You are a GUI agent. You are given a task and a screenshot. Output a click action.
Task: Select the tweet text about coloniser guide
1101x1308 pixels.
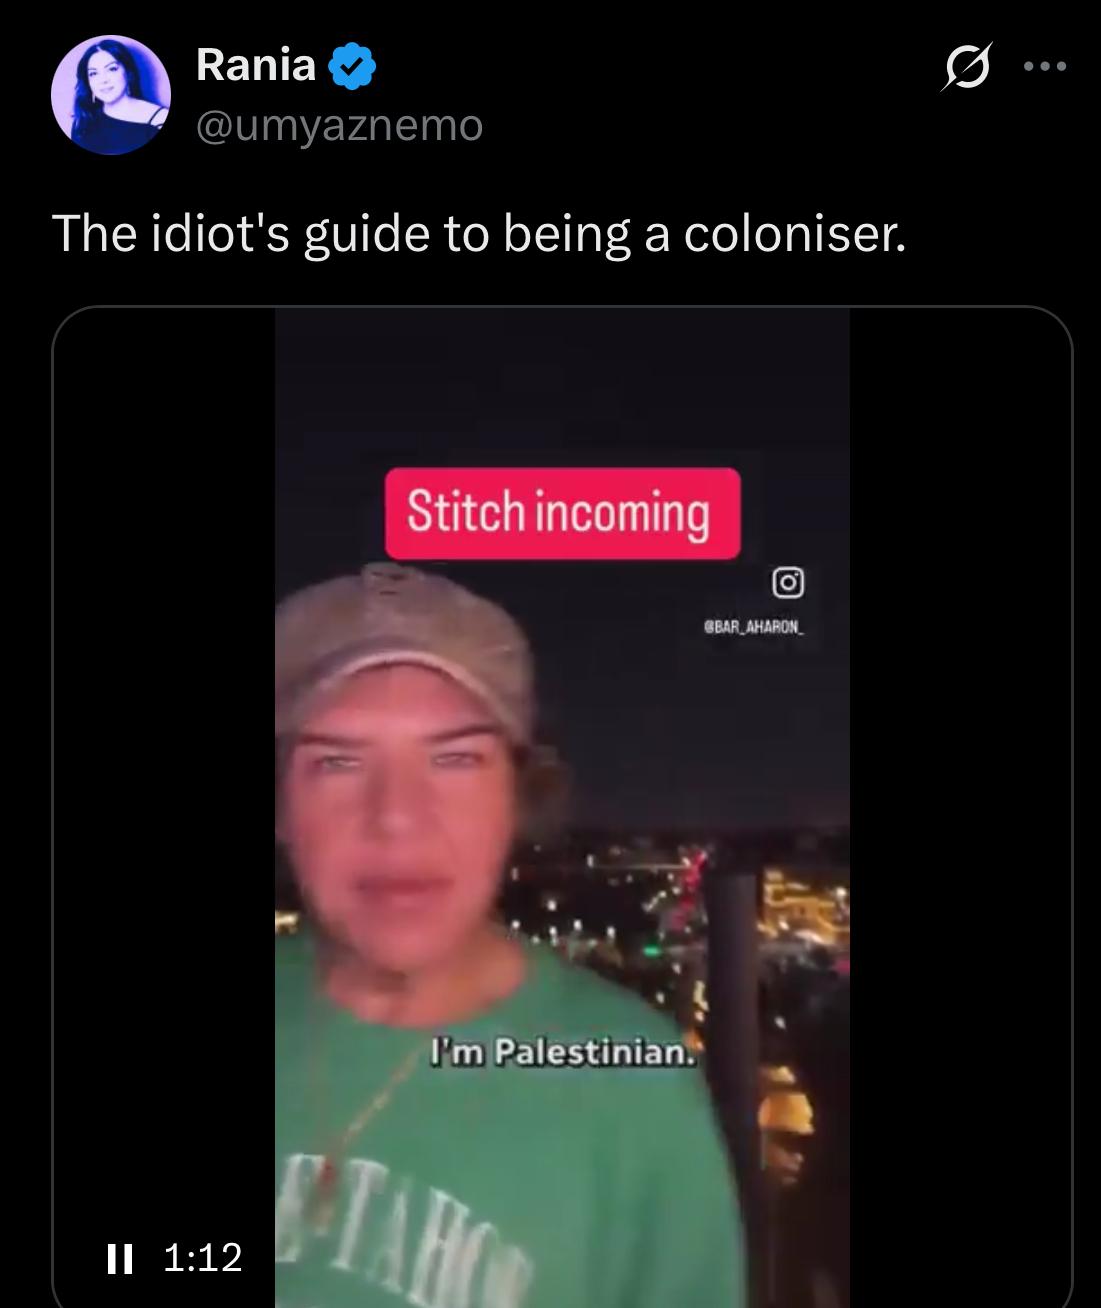[479, 233]
